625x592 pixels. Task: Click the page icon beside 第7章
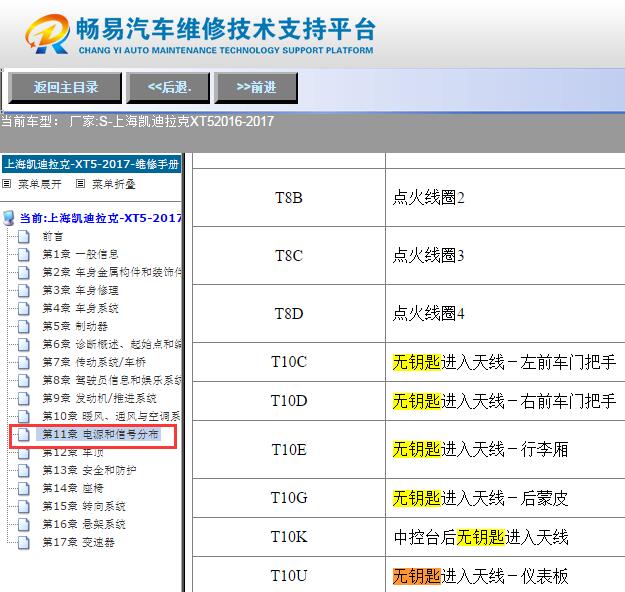tap(24, 362)
